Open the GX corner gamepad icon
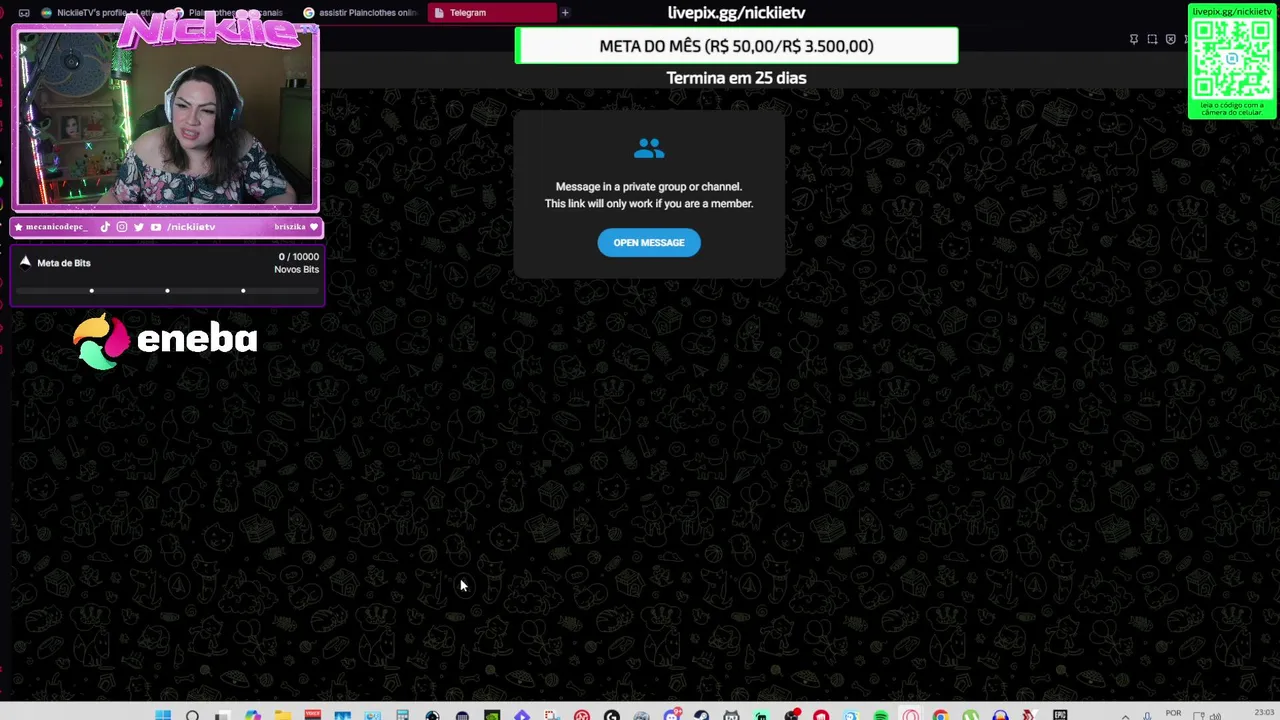 tap(24, 12)
